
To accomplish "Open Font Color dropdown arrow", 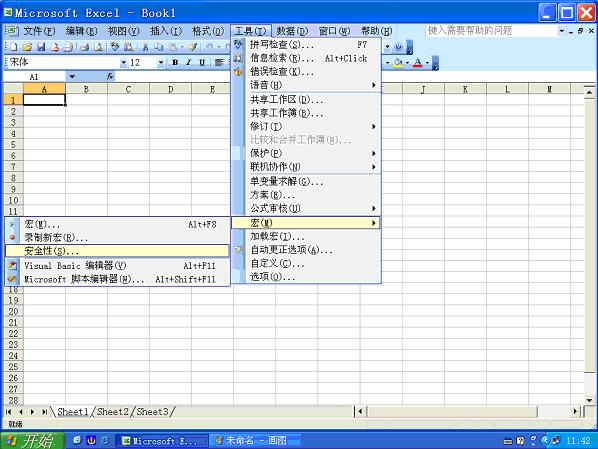I will [427, 63].
